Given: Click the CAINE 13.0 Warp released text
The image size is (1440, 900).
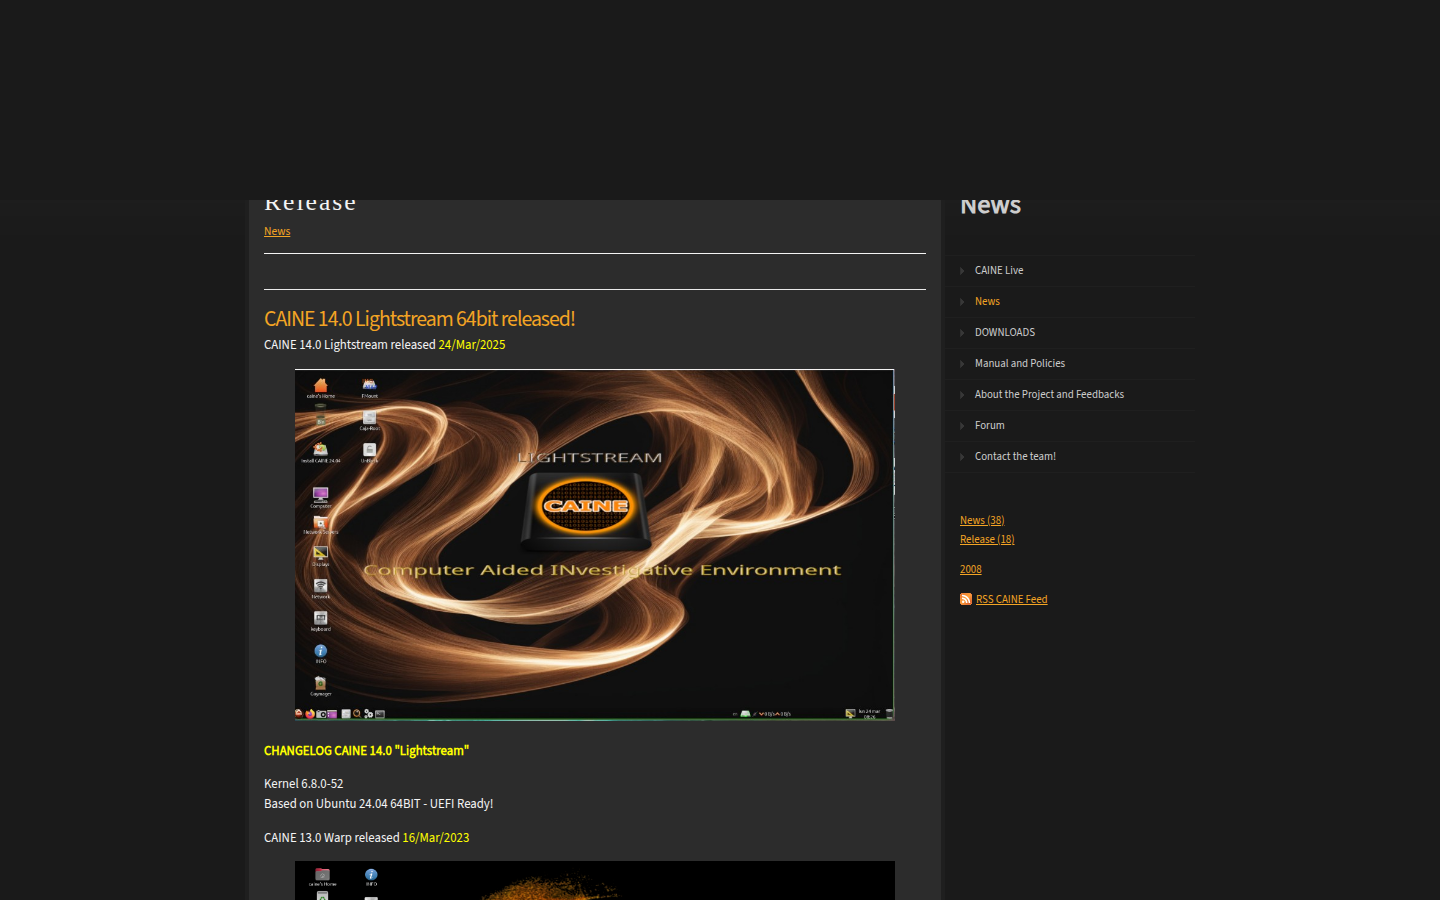Looking at the screenshot, I should pyautogui.click(x=331, y=838).
